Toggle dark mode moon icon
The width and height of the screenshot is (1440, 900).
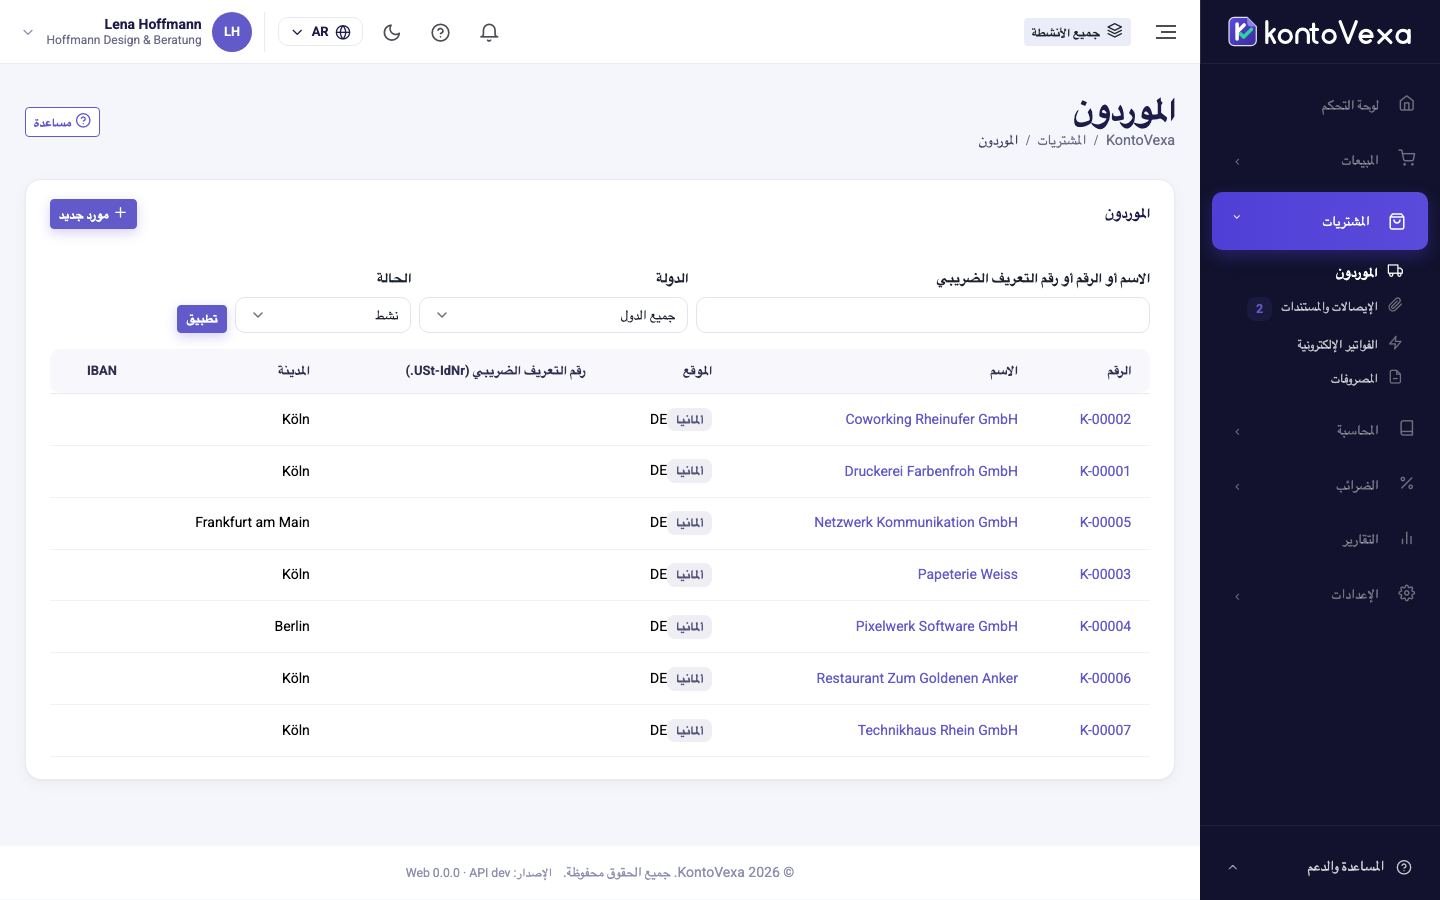[392, 32]
